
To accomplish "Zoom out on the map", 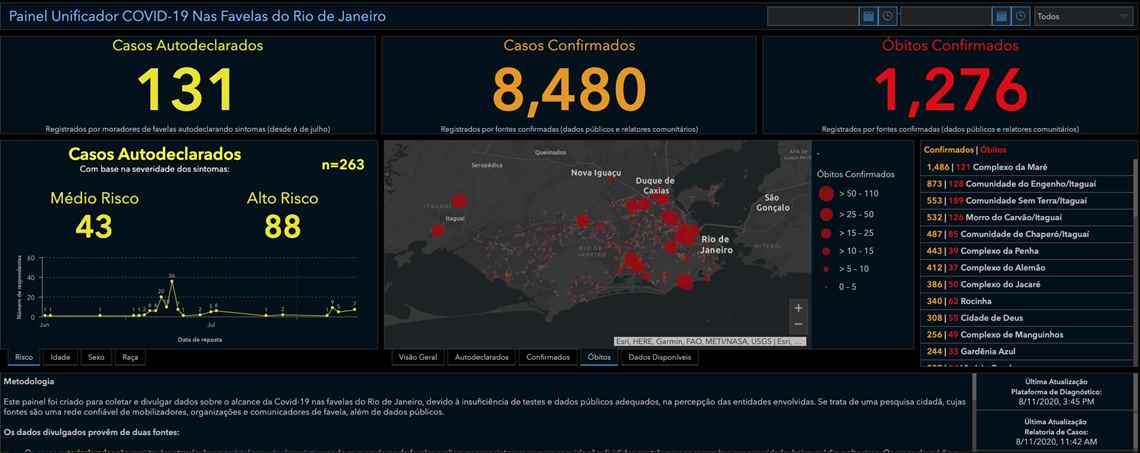I will pyautogui.click(x=797, y=325).
